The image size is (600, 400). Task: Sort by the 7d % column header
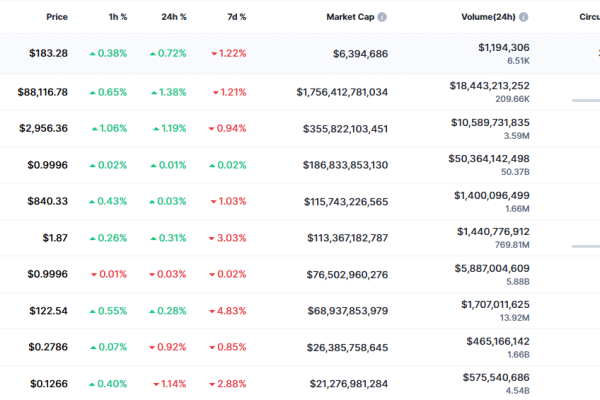[x=236, y=17]
